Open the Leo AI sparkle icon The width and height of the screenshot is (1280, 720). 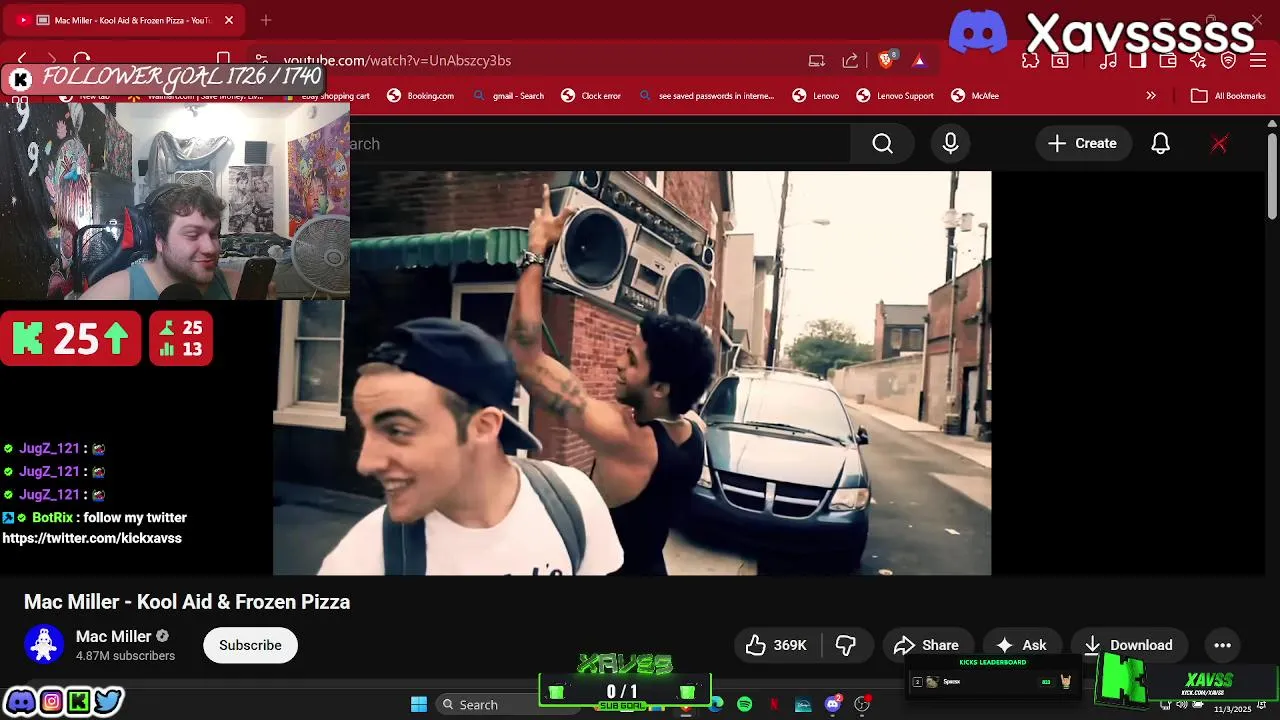[x=1198, y=60]
